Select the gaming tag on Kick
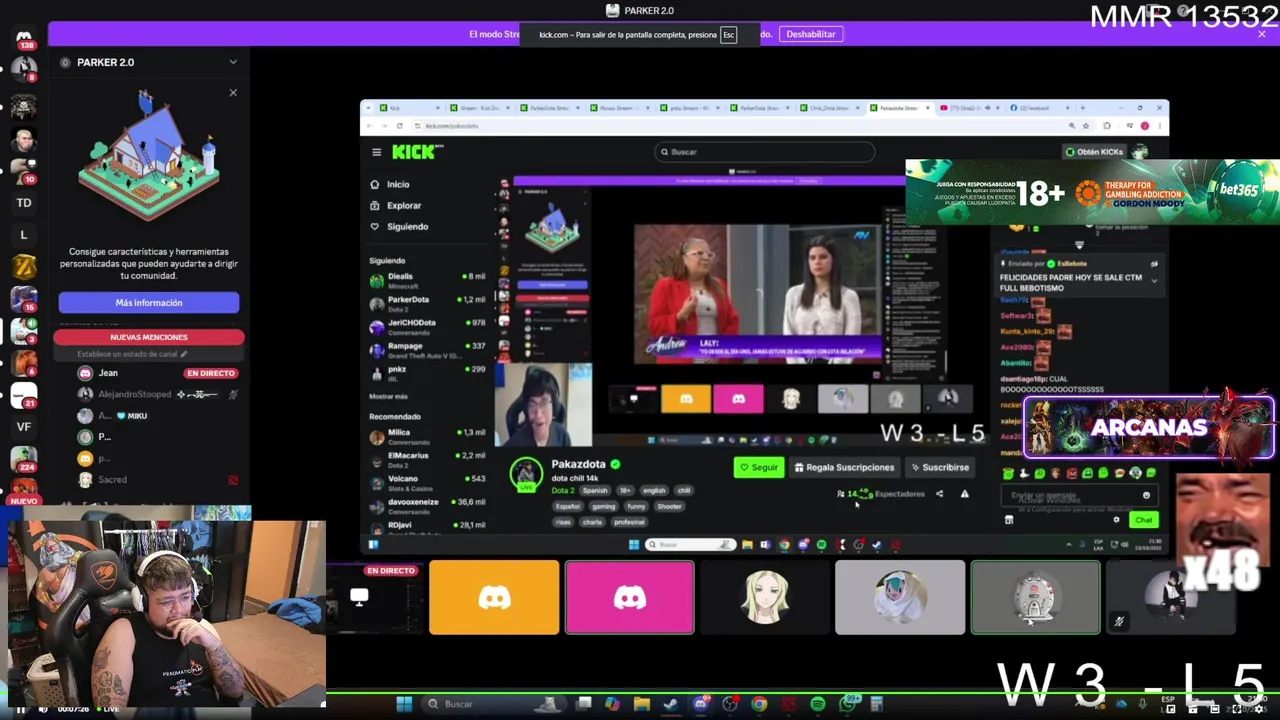 (603, 506)
